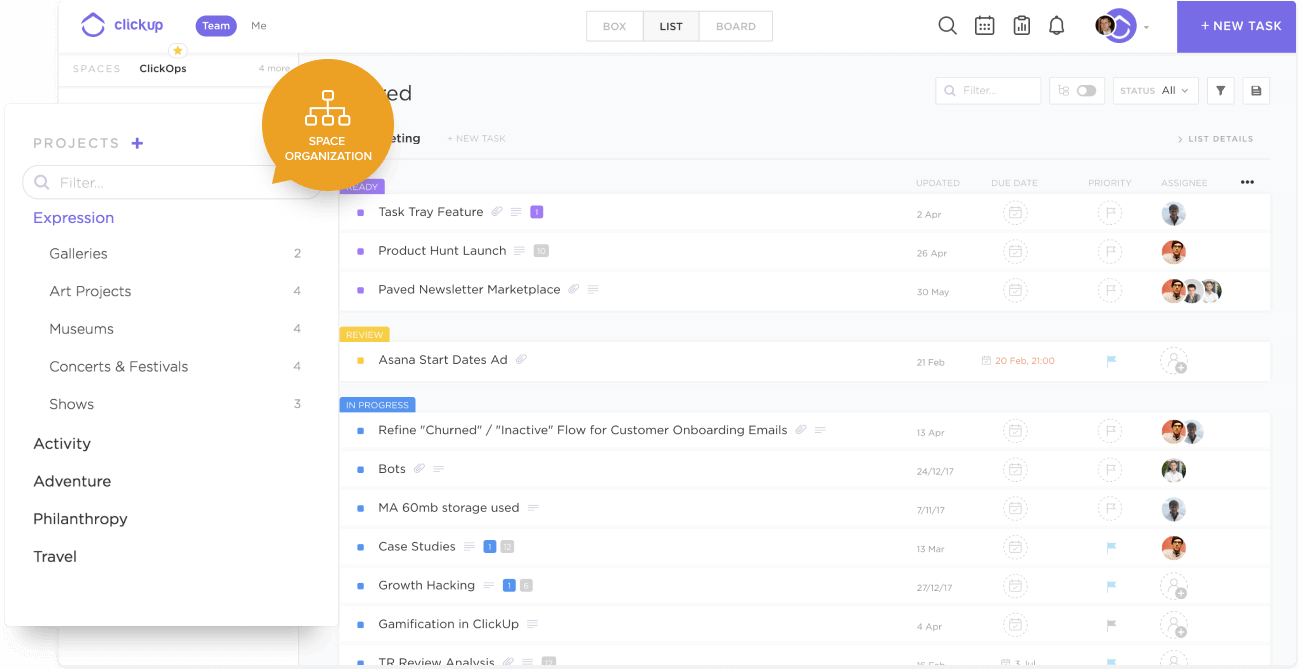1303x669 pixels.
Task: Select the Box view tab
Action: click(x=614, y=26)
